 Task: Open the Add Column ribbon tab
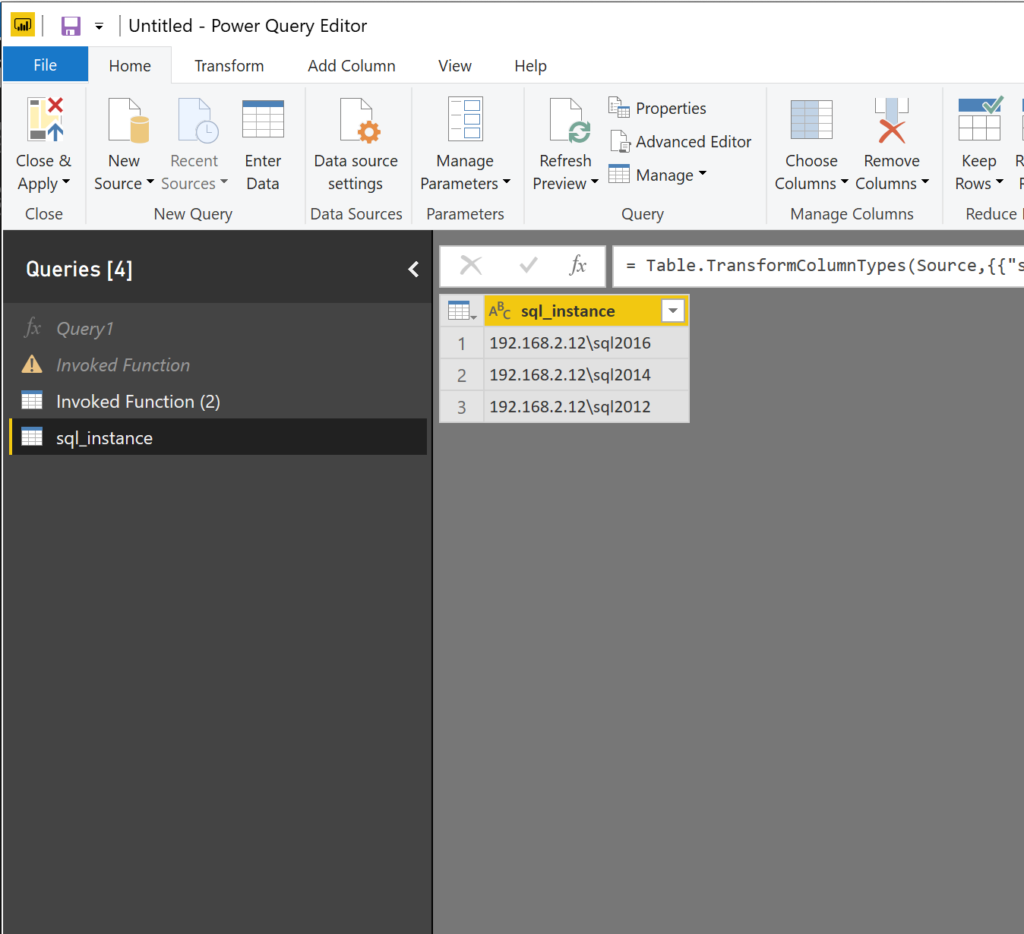[351, 65]
